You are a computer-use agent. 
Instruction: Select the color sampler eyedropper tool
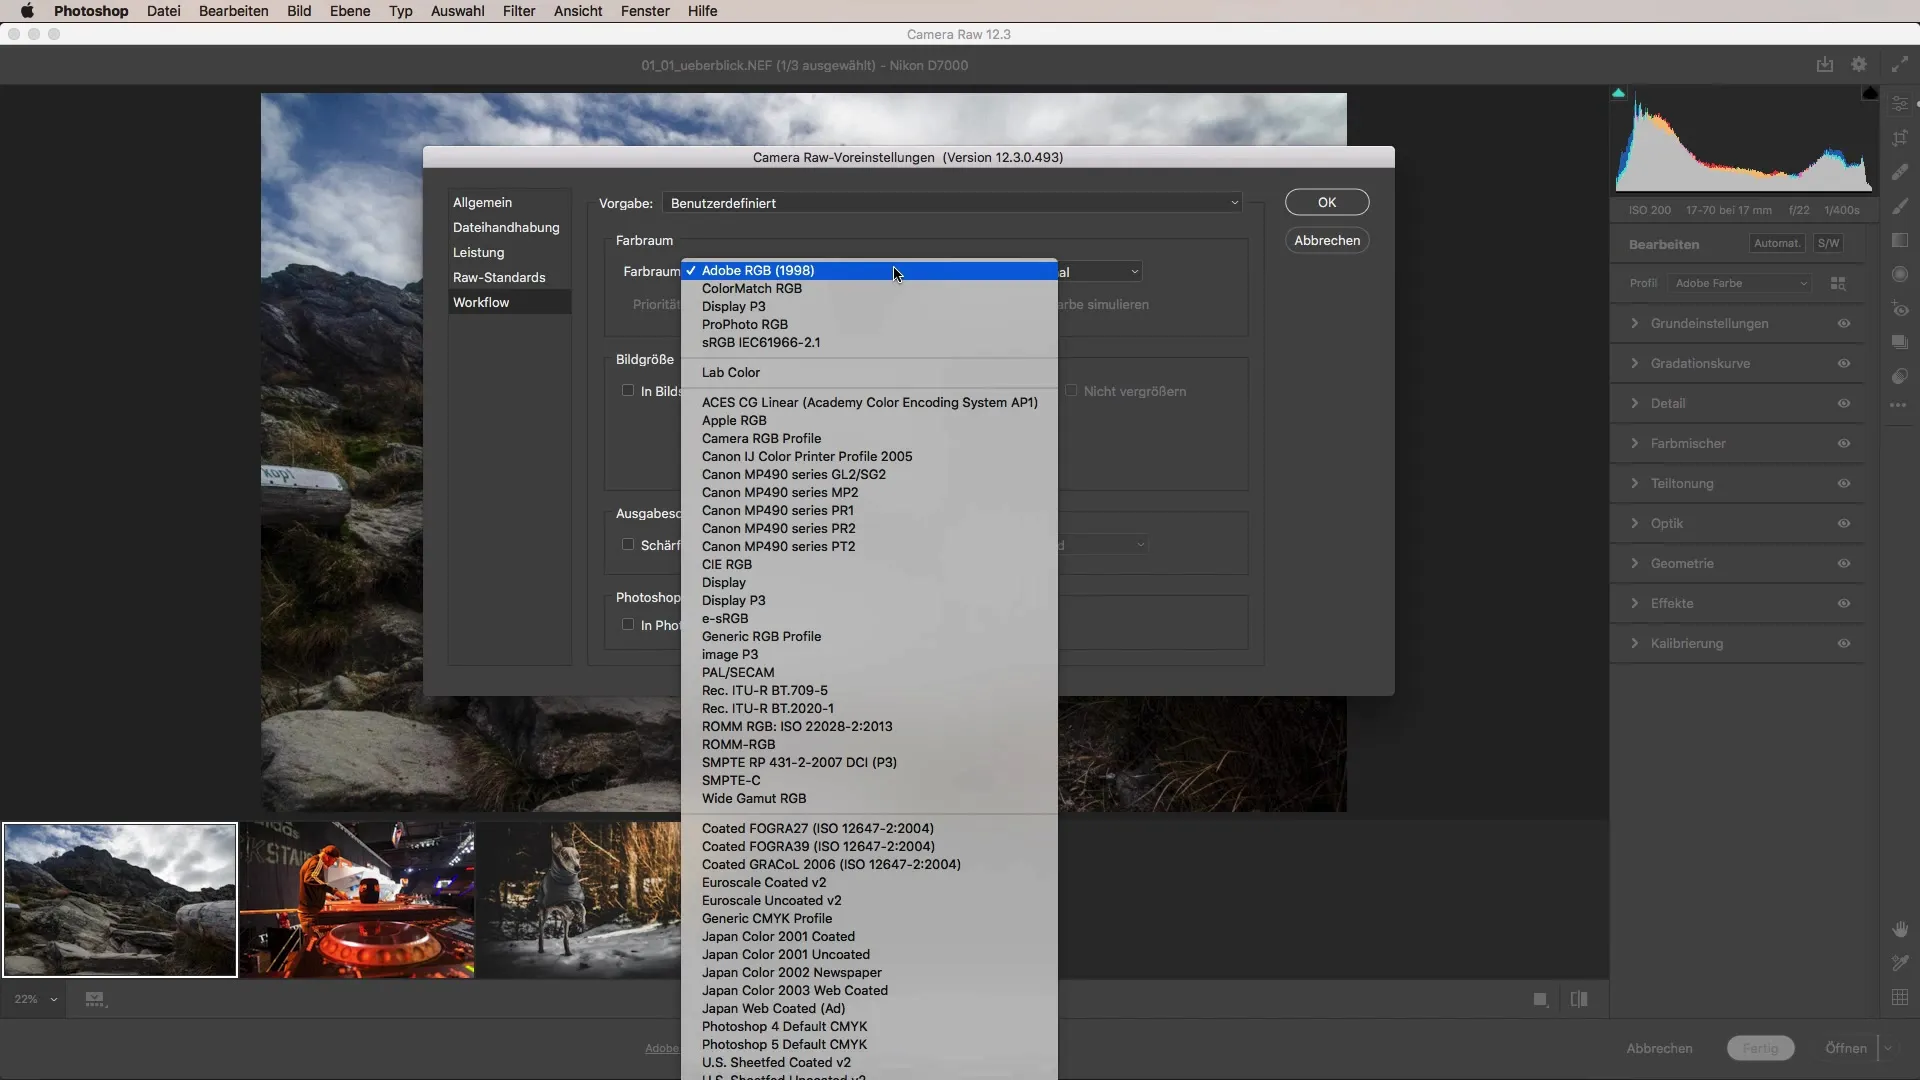tap(1900, 963)
